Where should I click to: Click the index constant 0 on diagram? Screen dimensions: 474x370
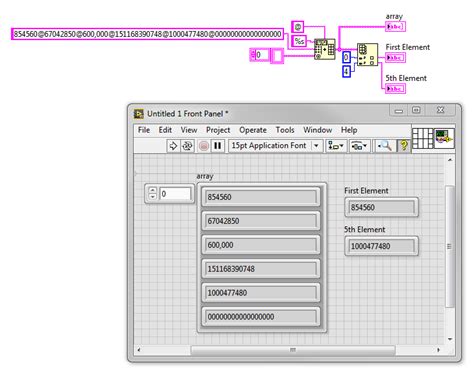pos(347,57)
